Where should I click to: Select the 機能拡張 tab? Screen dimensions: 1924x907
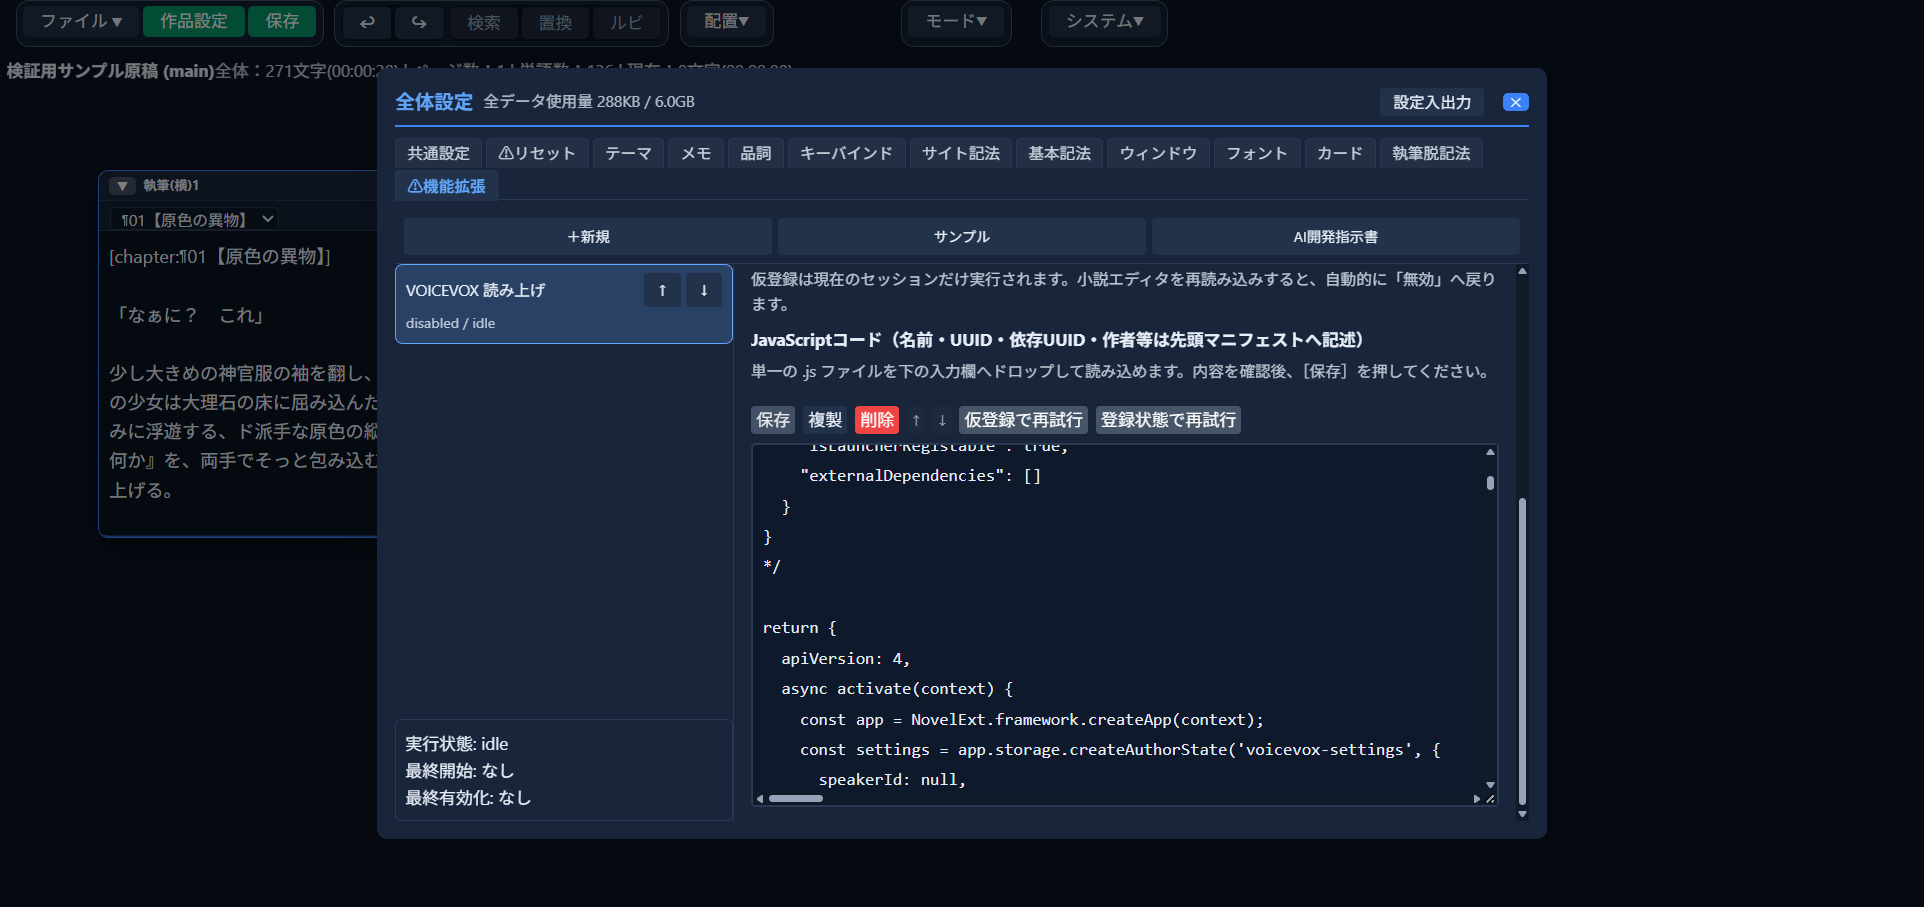(447, 186)
